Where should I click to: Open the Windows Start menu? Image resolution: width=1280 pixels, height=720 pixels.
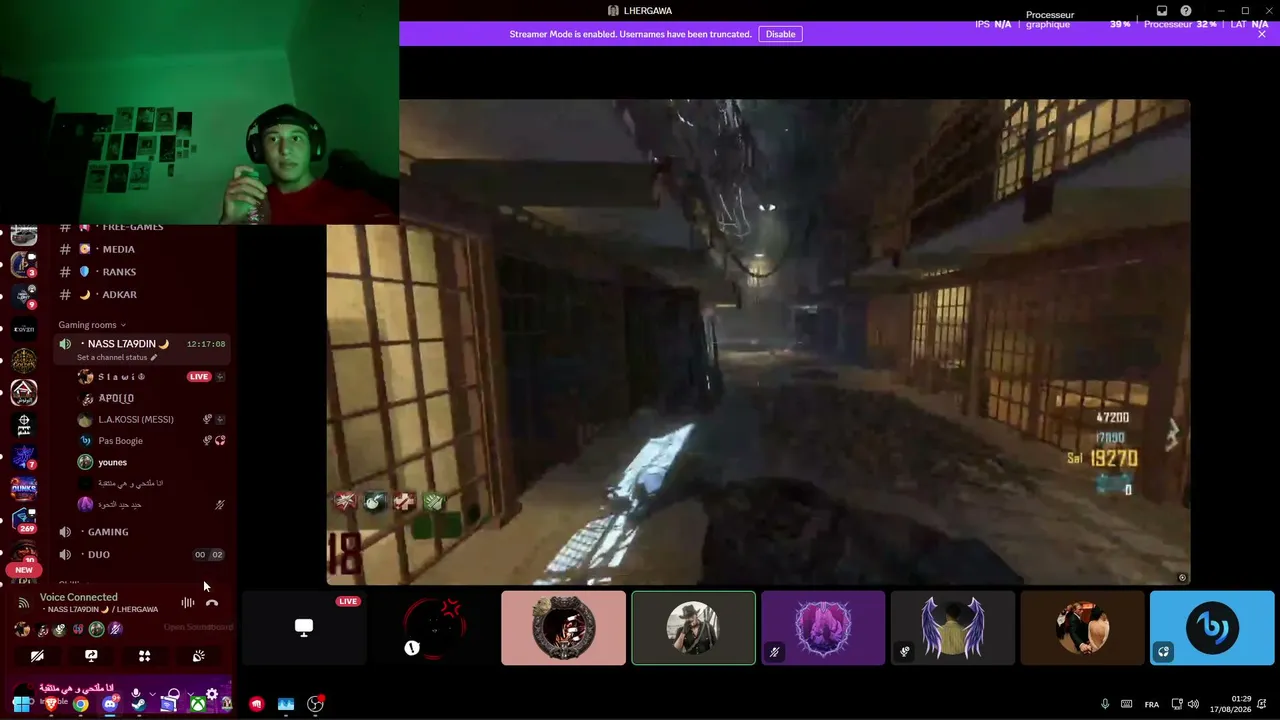point(21,704)
